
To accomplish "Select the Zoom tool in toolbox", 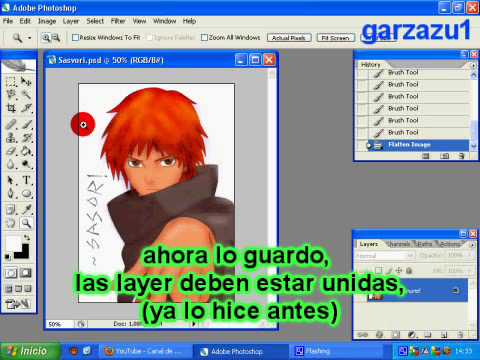I will point(27,223).
